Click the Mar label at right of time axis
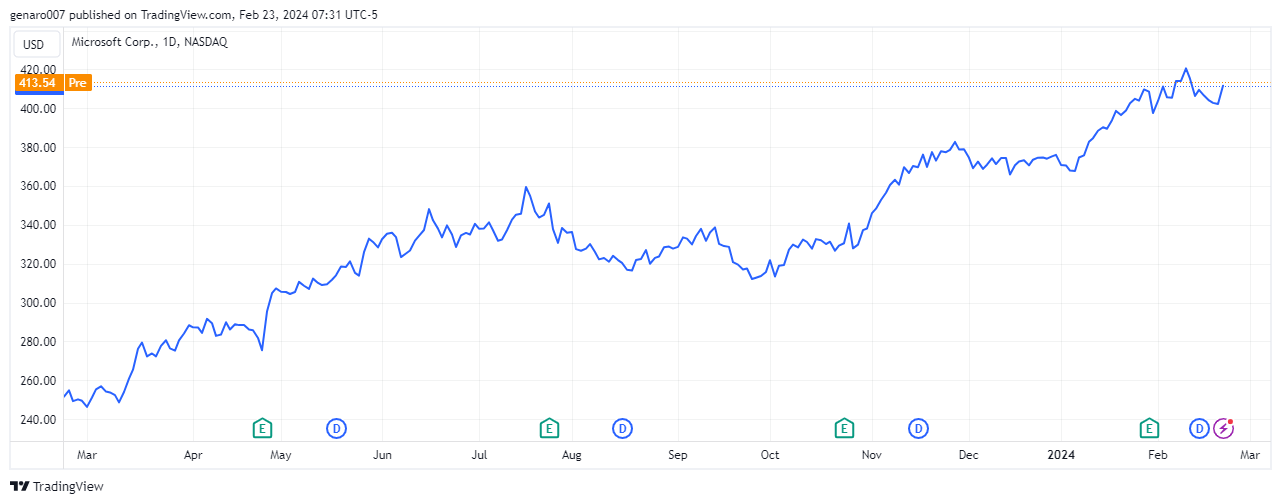The height and width of the screenshot is (504, 1281). (1250, 456)
